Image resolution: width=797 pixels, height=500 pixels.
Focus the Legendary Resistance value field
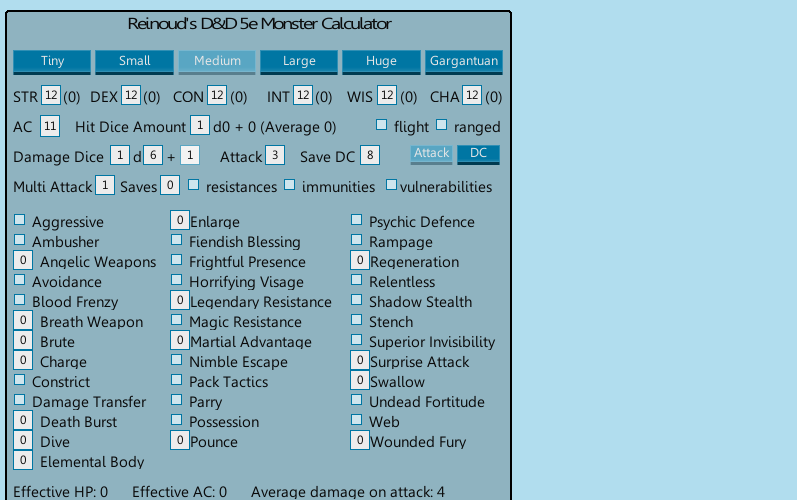[179, 300]
